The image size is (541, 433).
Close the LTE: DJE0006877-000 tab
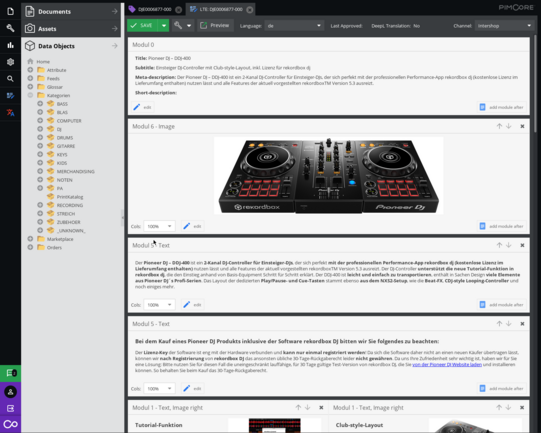250,9
